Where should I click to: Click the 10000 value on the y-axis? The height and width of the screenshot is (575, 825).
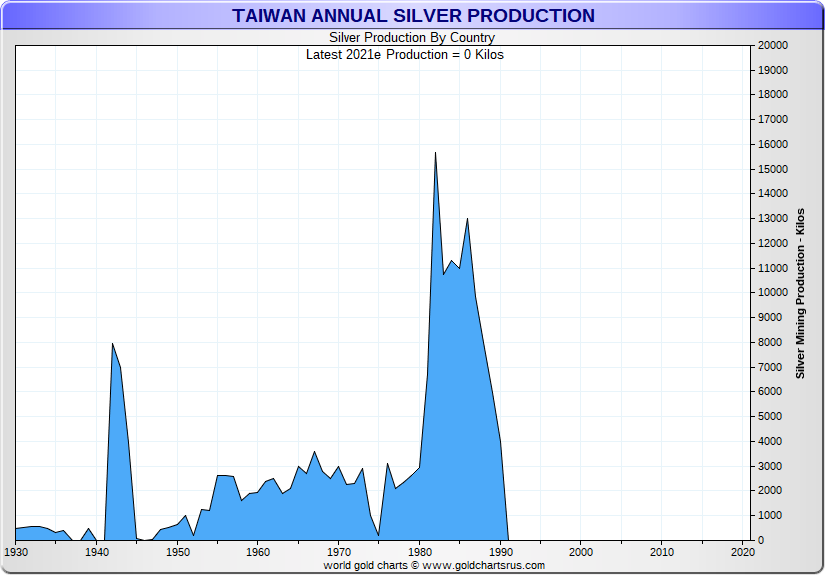tap(774, 293)
